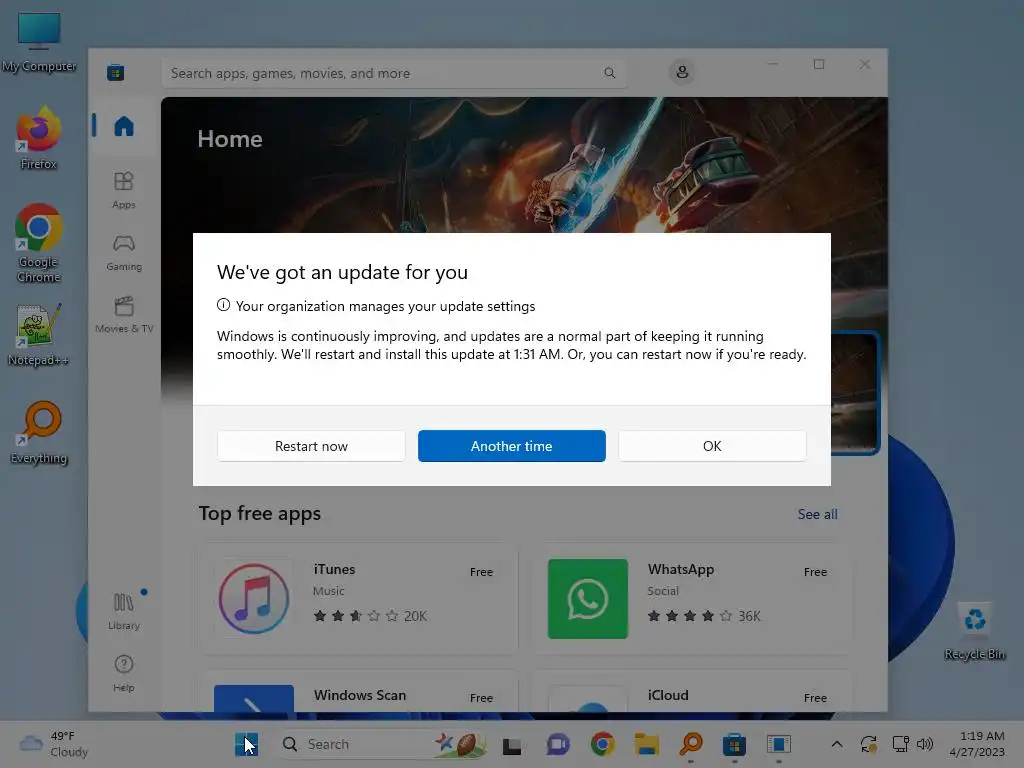Viewport: 1024px width, 768px height.
Task: Open the iTunes app card
Action: pyautogui.click(x=358, y=598)
